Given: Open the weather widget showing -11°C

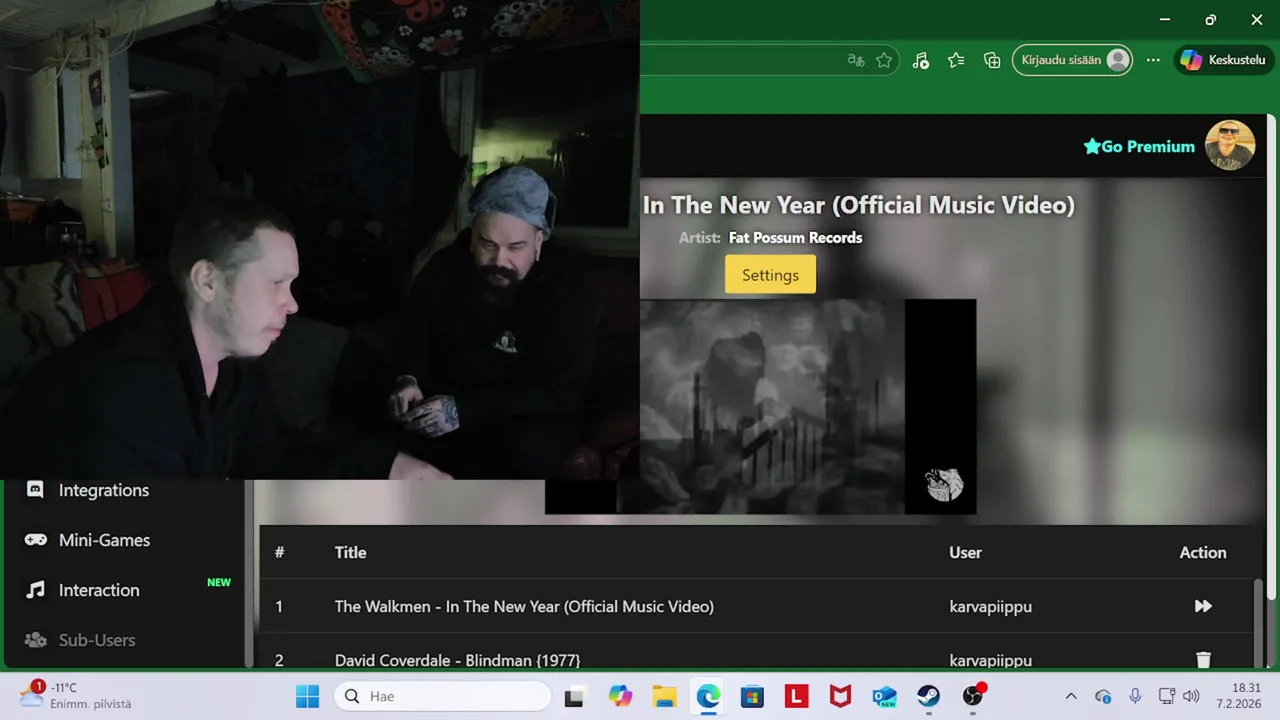Looking at the screenshot, I should [76, 696].
